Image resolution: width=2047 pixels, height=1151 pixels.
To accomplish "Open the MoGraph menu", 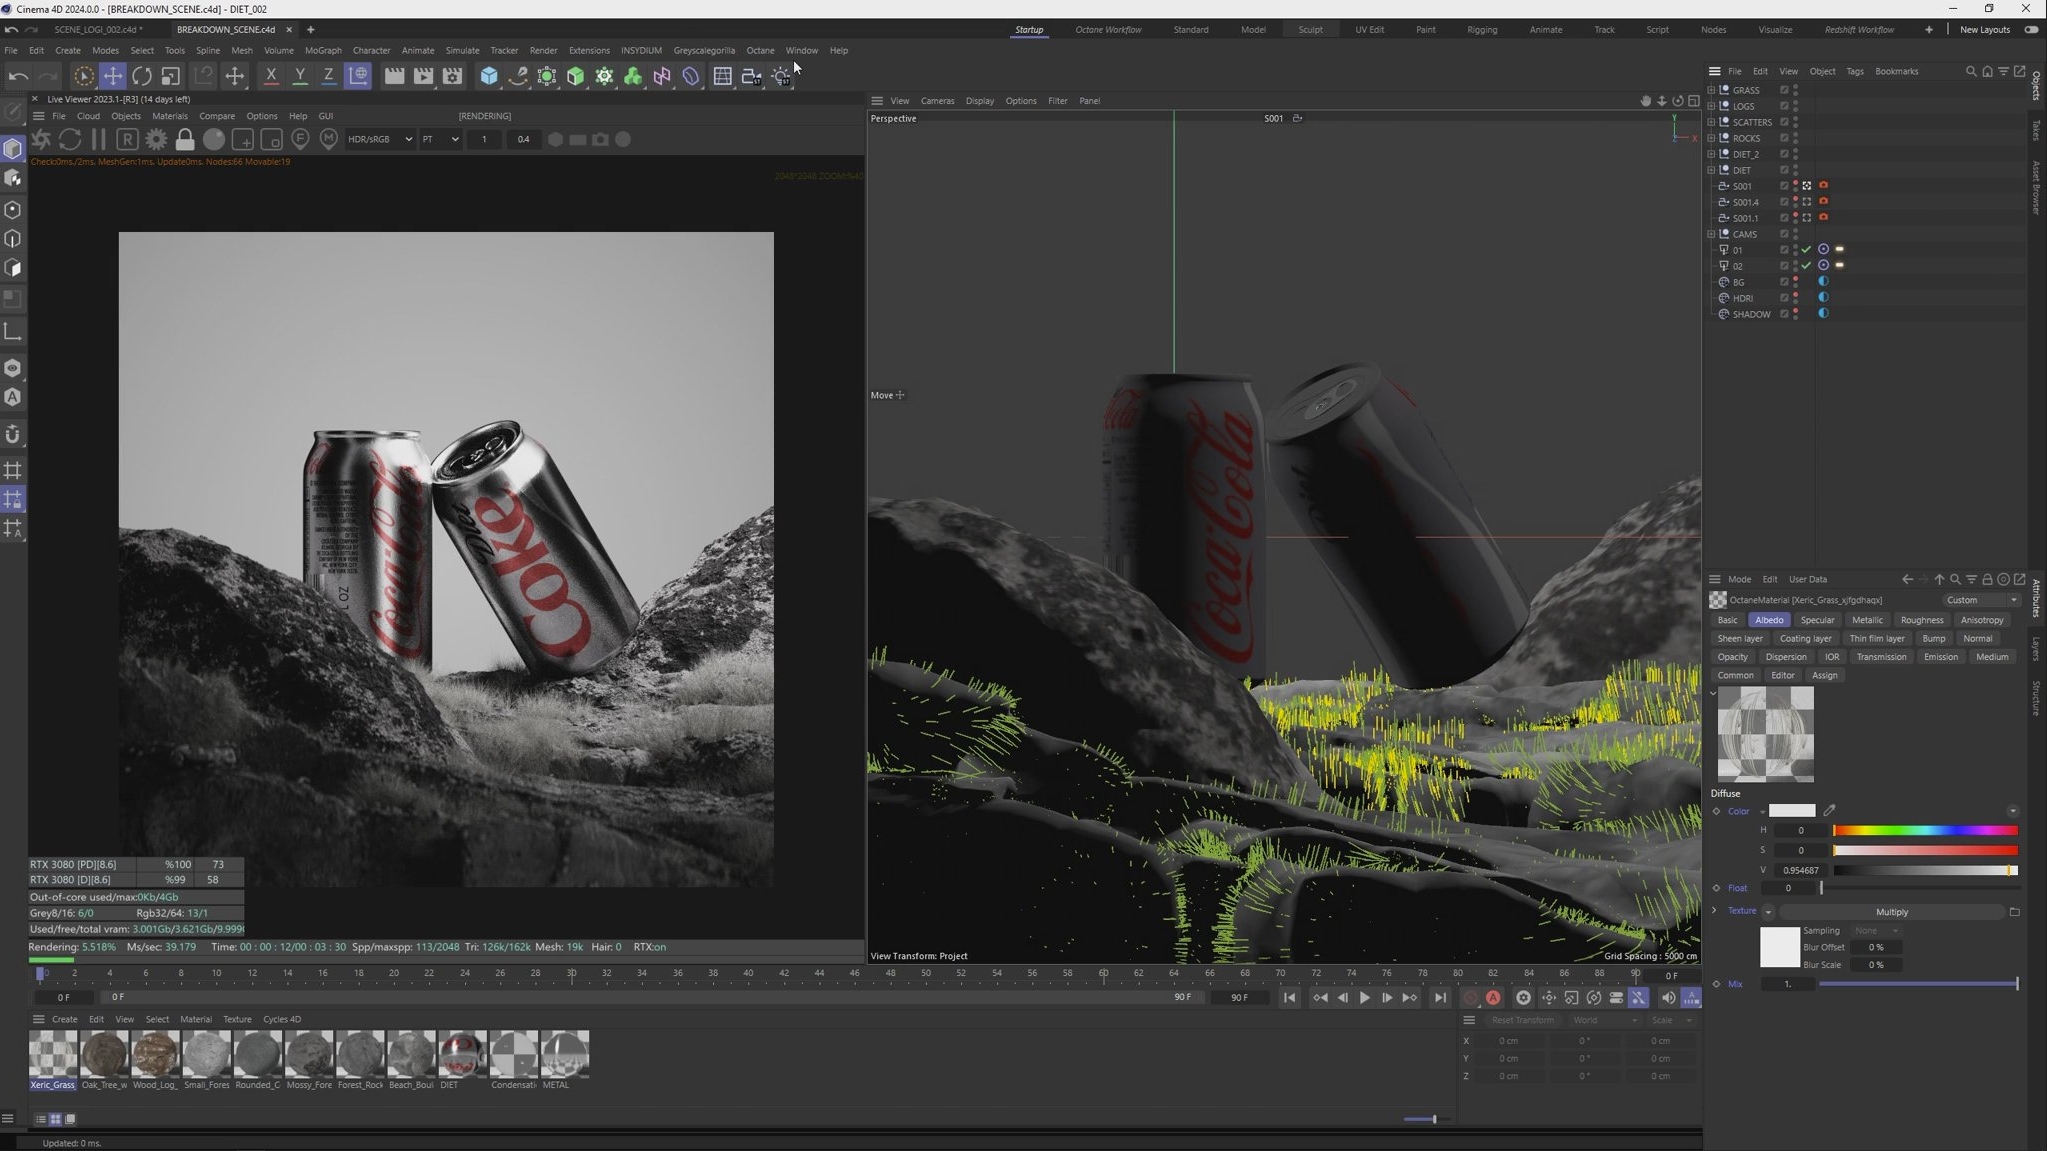I will 323,50.
